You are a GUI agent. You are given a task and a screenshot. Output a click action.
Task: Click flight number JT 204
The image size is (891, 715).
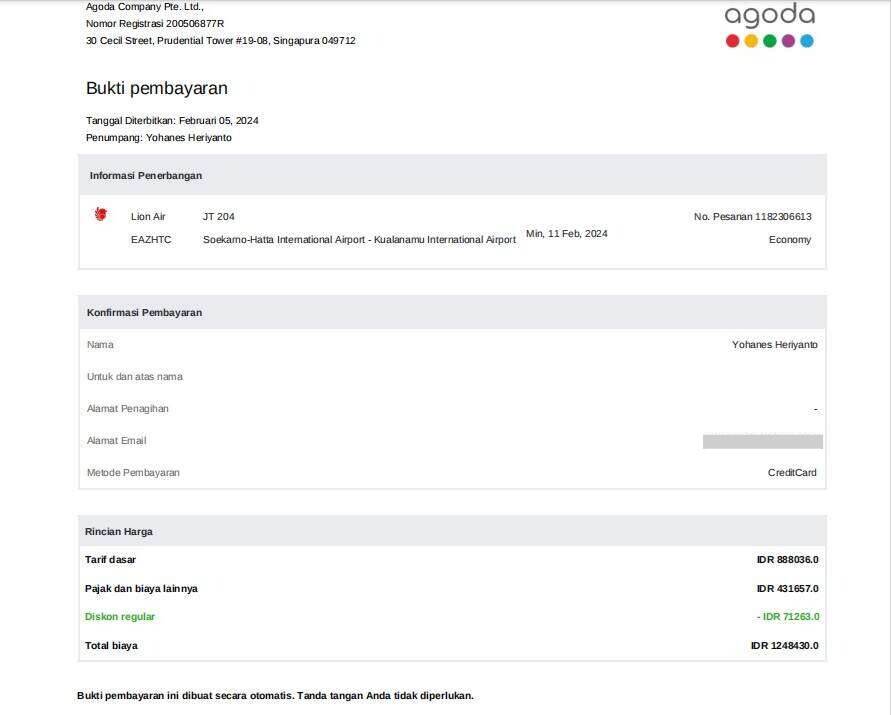pyautogui.click(x=218, y=217)
